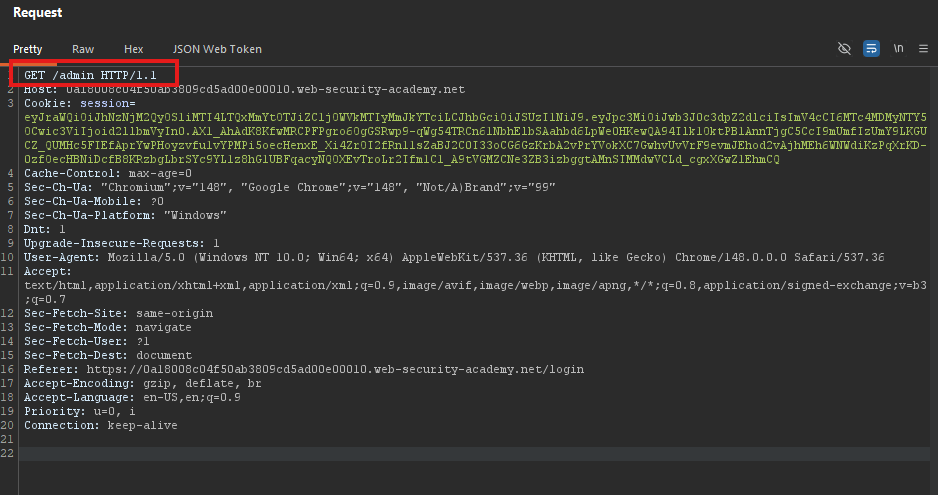Click the GET /admin HTTP/1.1 request line
The width and height of the screenshot is (938, 495).
90,75
